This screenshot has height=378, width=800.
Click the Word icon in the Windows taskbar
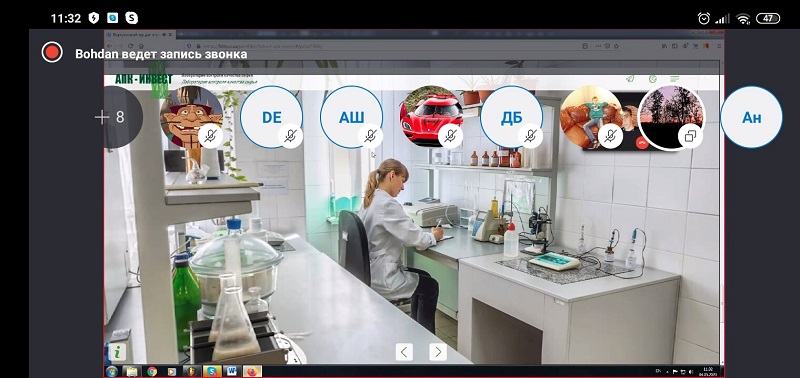[x=232, y=371]
